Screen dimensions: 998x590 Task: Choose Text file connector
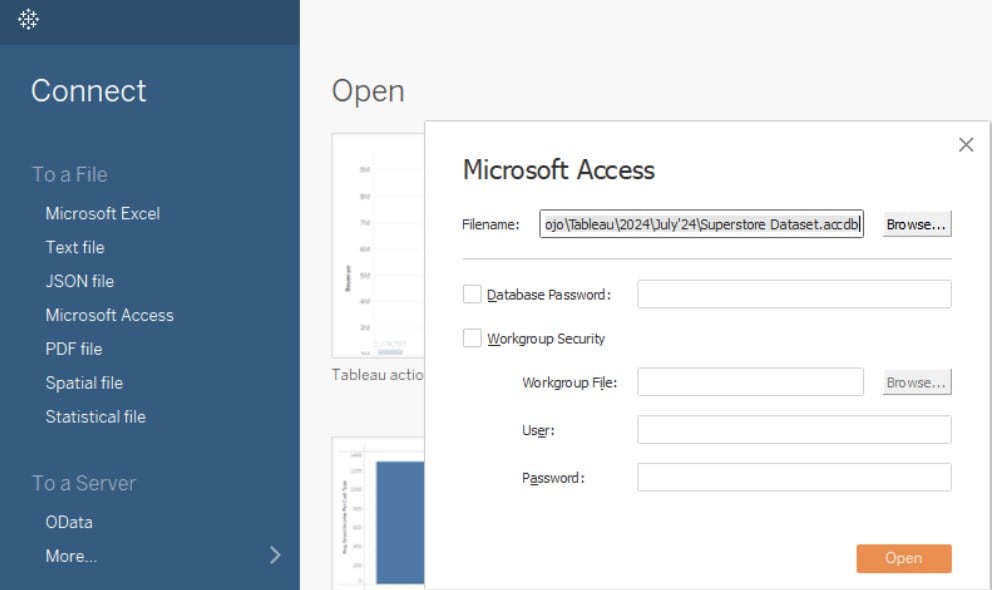pos(74,247)
